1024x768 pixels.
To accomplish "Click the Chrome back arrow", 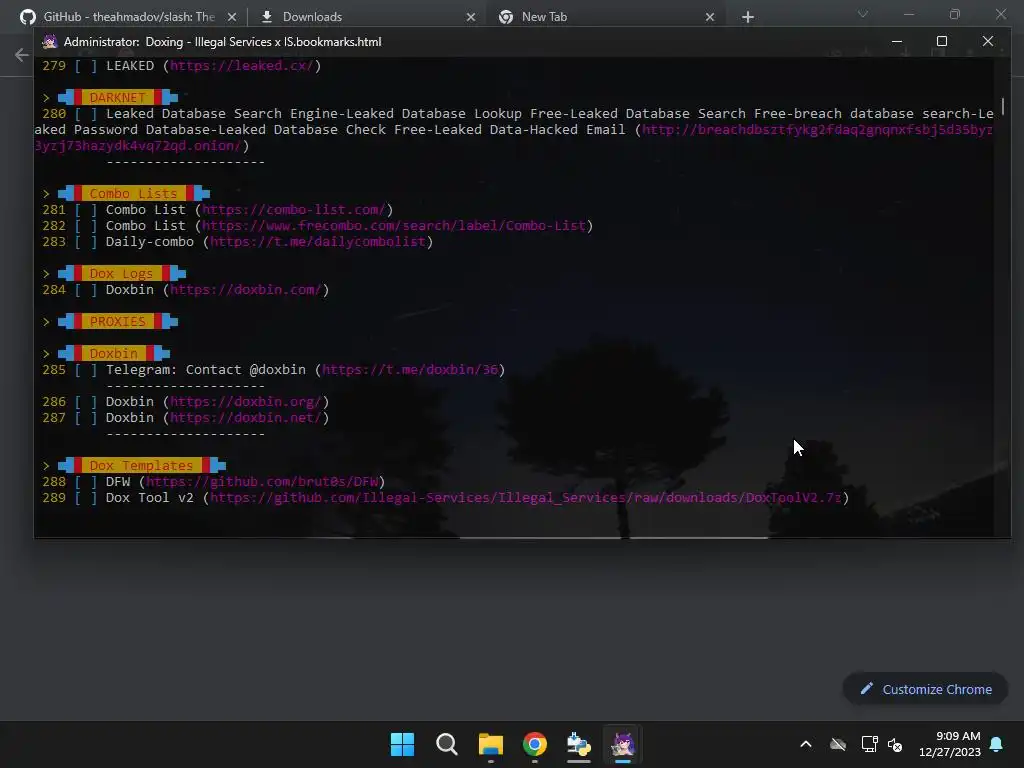I will 22,55.
